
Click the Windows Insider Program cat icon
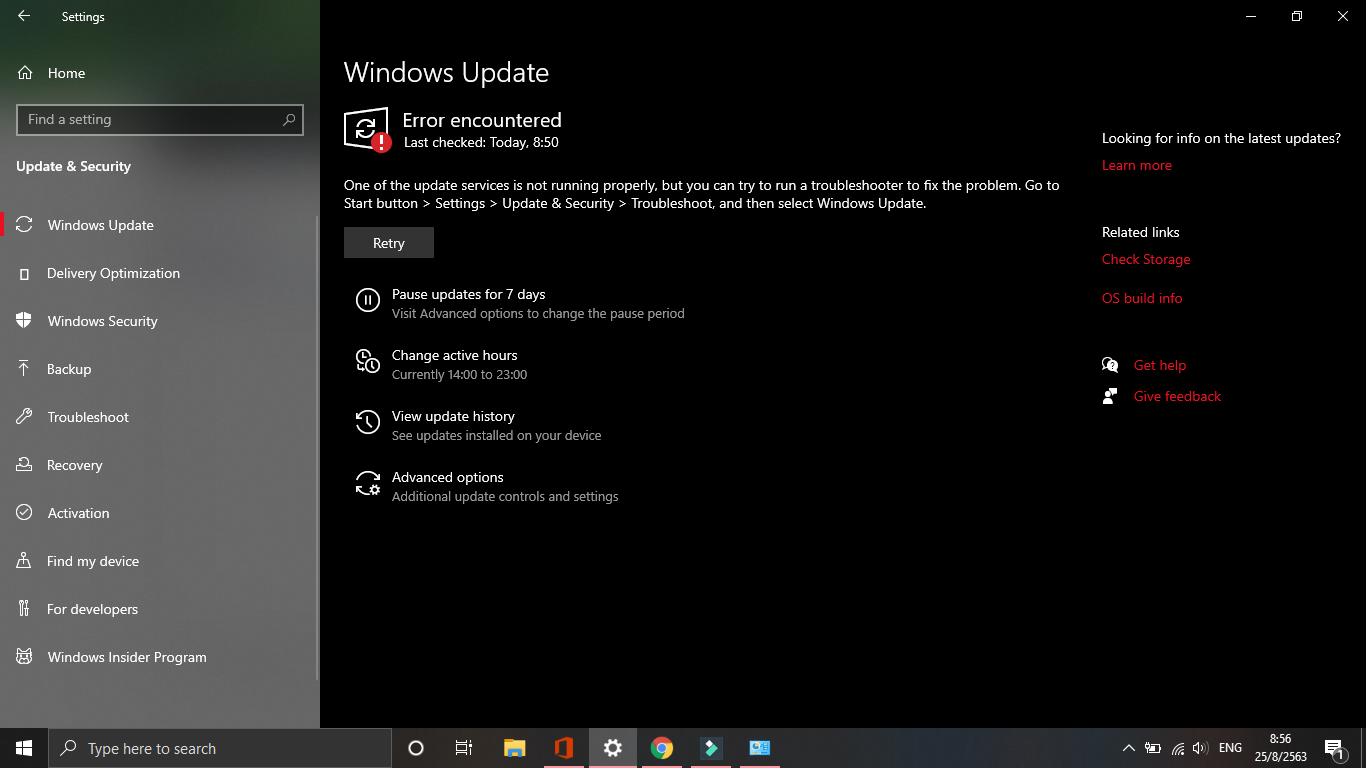[x=25, y=657]
